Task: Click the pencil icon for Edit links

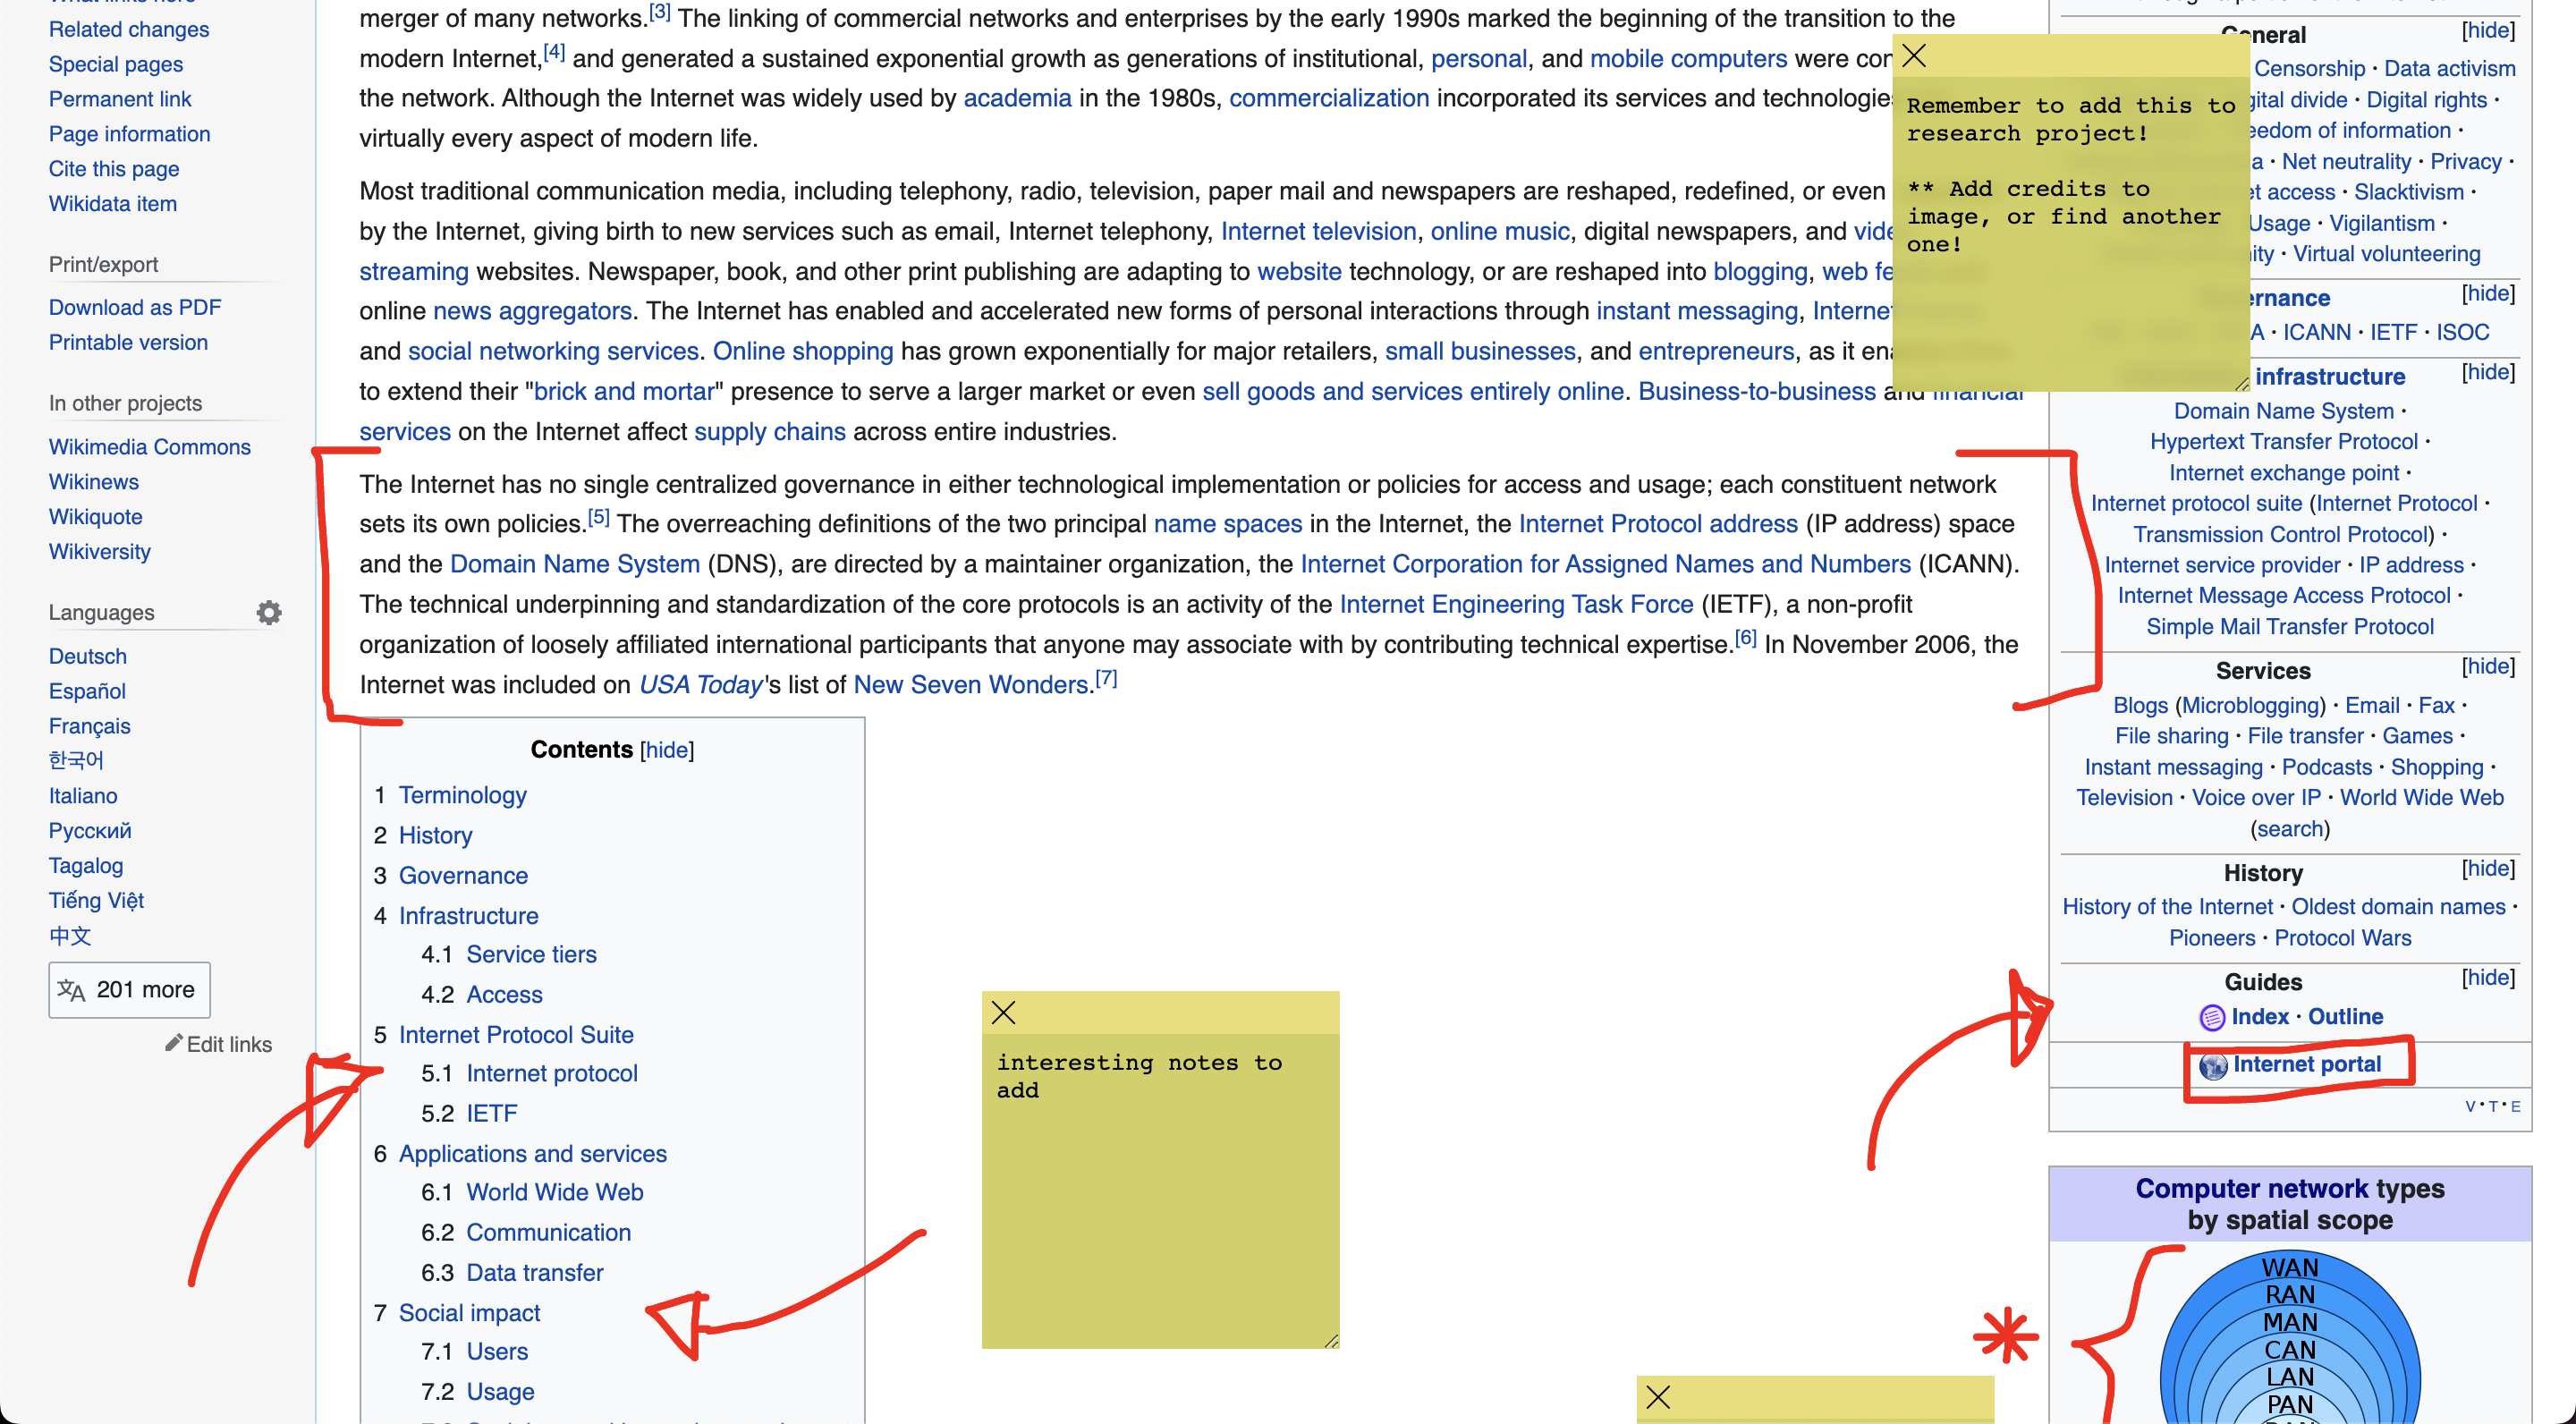Action: 174,1043
